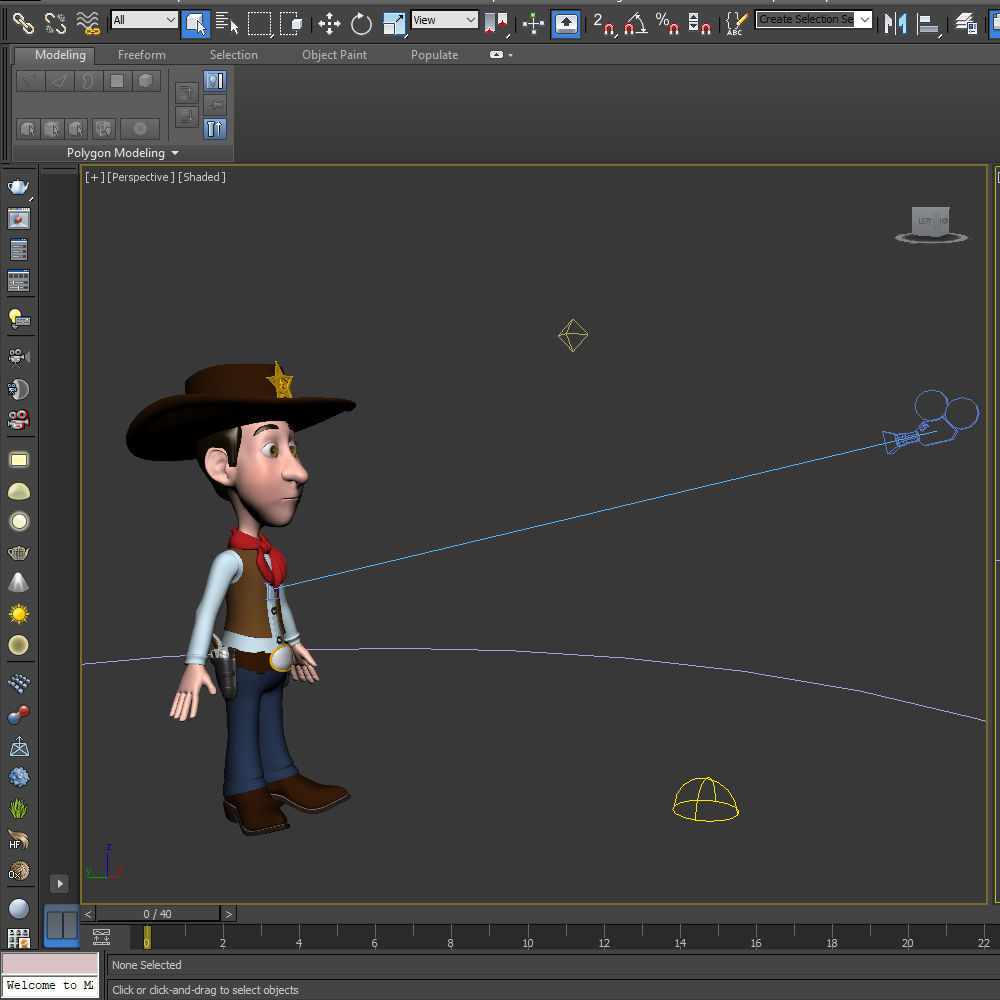
Task: Activate the Select Object tool
Action: [x=195, y=24]
